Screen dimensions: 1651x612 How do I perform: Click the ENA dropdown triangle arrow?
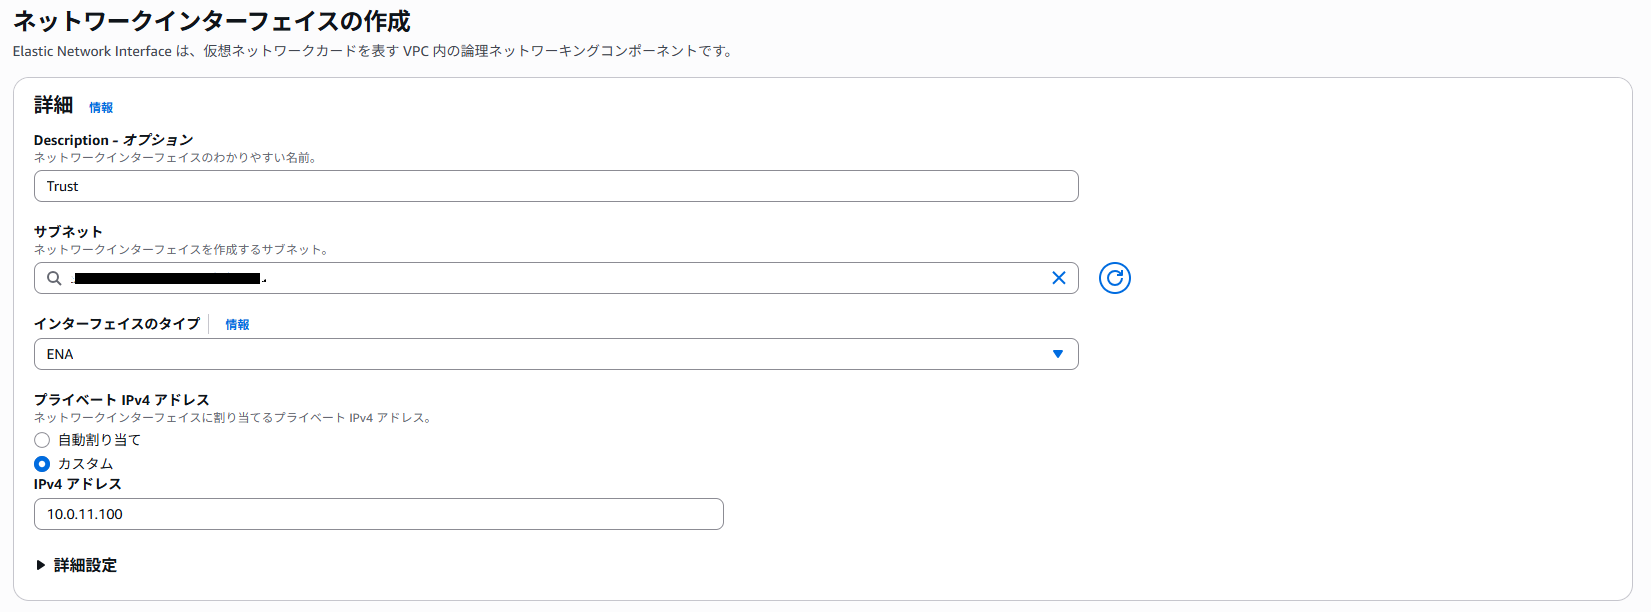[x=1057, y=354]
